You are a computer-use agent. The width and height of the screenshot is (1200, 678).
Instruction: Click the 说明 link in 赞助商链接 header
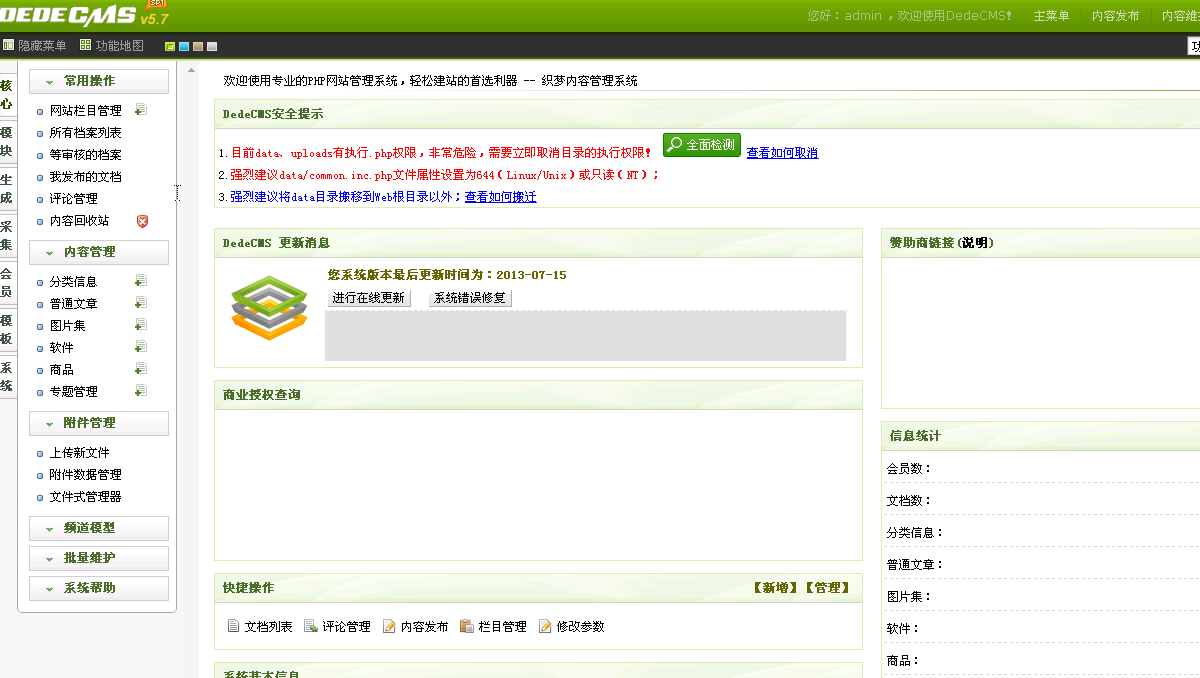click(974, 243)
